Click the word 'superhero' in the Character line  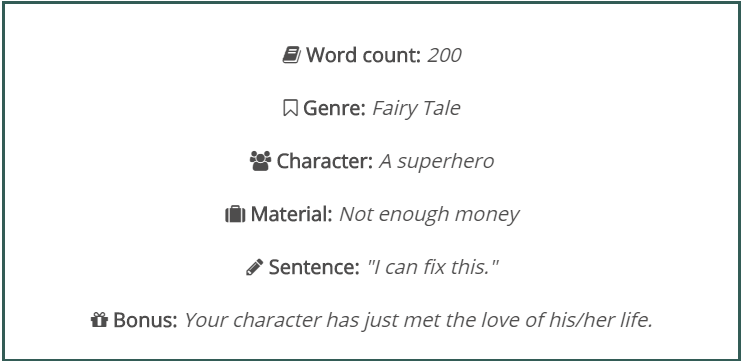(x=445, y=162)
